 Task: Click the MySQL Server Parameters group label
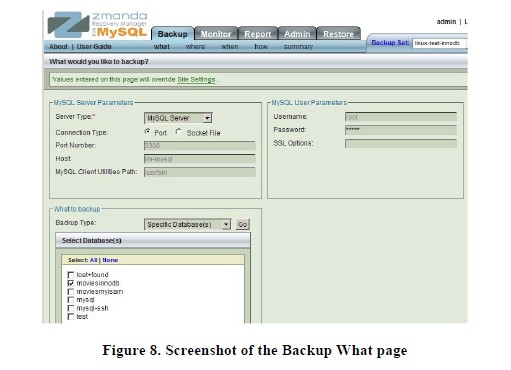[x=93, y=103]
